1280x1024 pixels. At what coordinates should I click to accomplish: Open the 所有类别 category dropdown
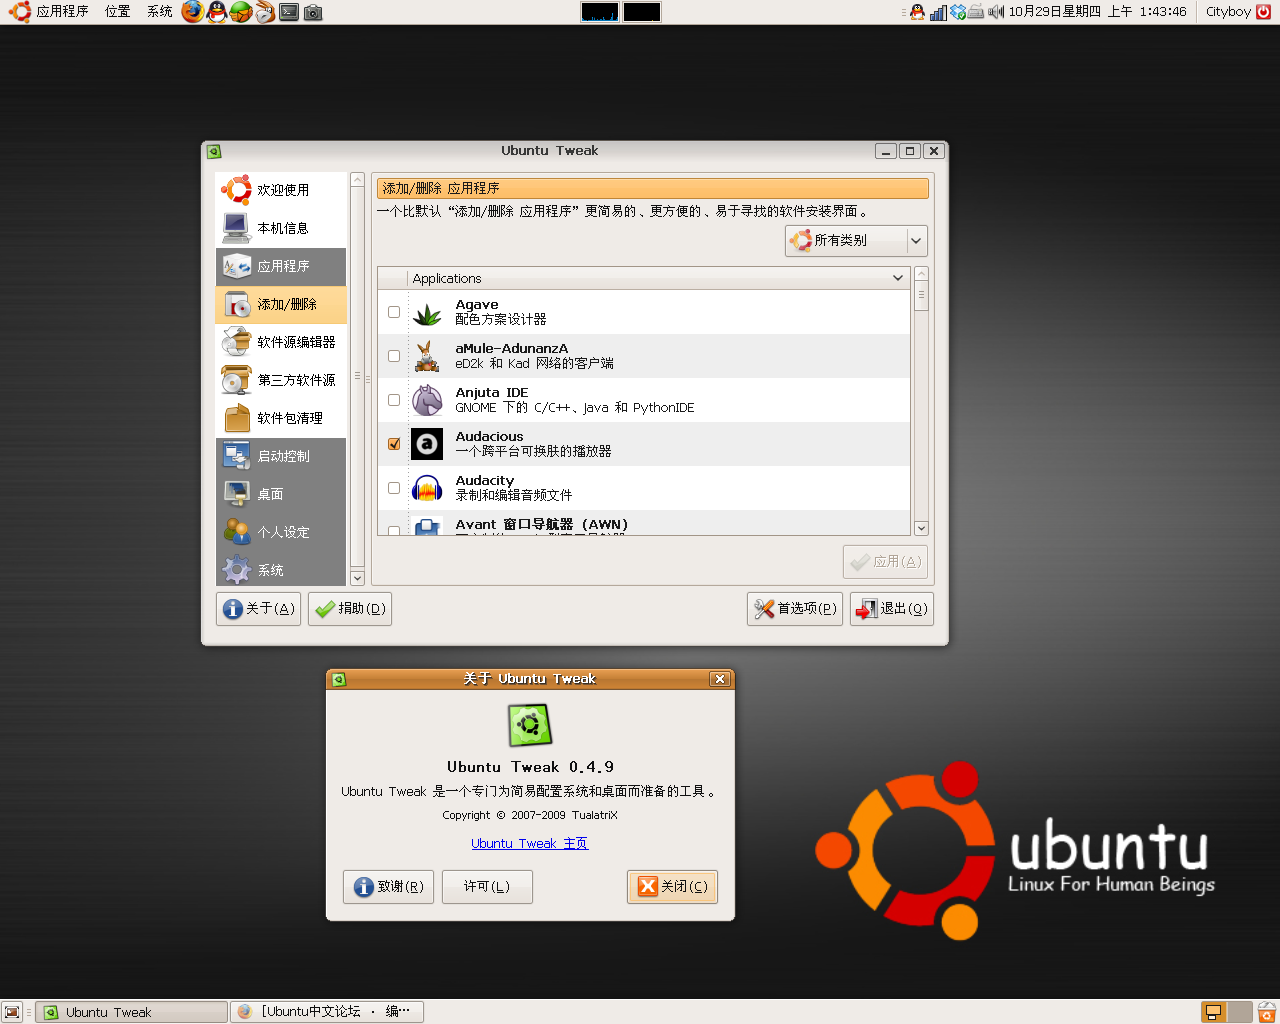pos(856,241)
